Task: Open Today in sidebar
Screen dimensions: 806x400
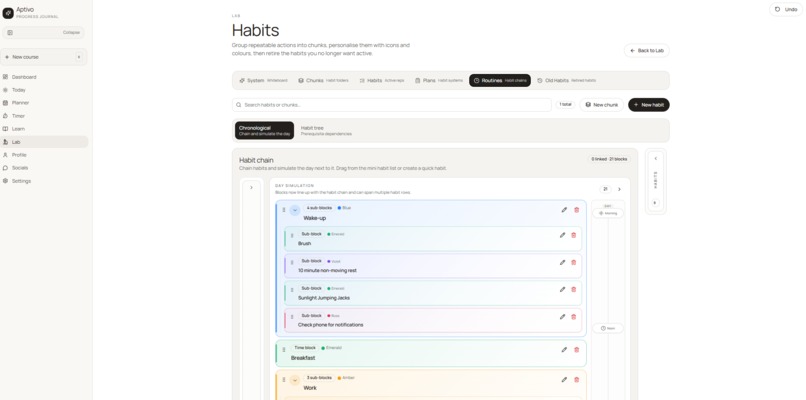Action: 44,90
